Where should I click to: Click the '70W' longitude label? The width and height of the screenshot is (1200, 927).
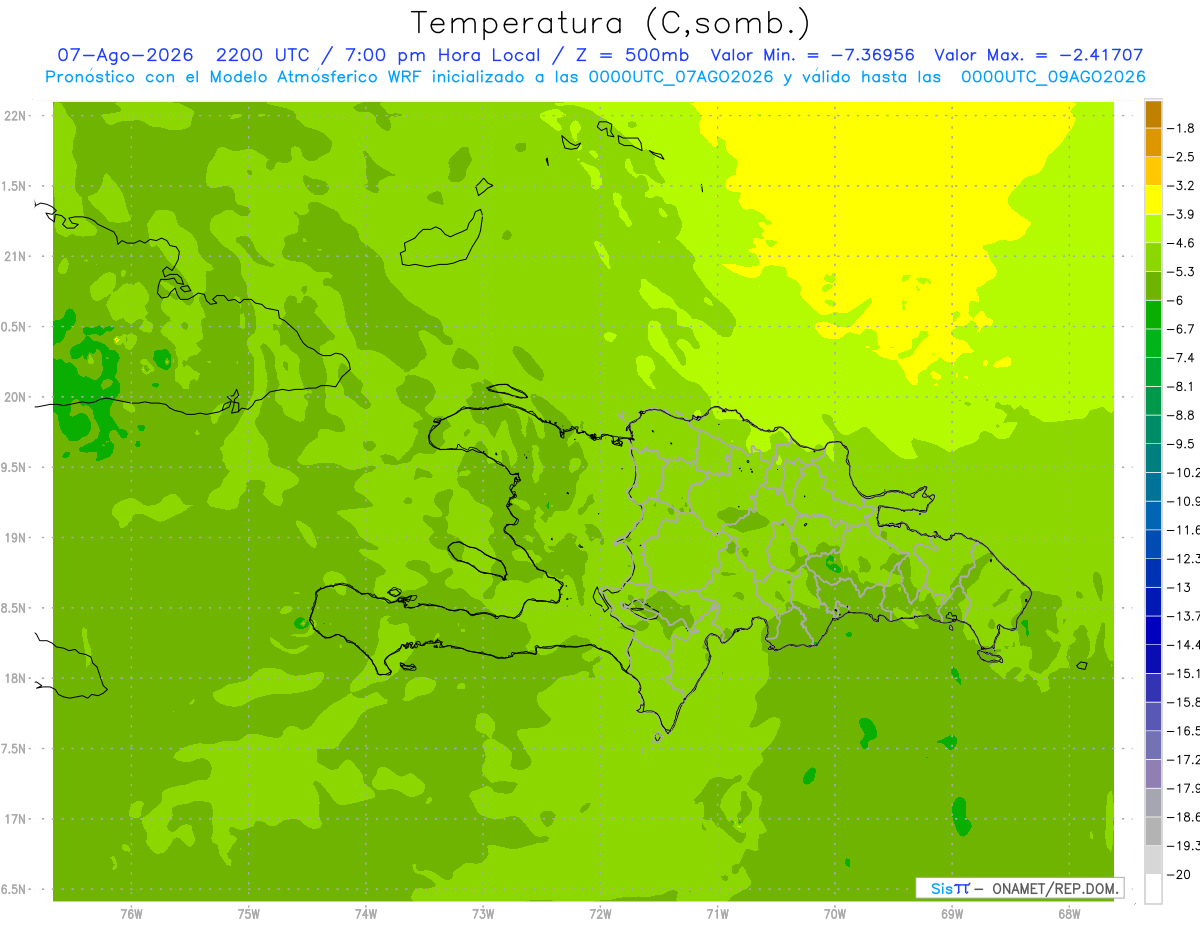point(835,913)
